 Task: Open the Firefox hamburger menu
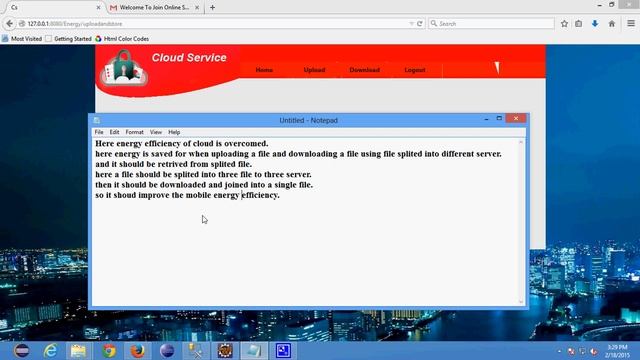coord(631,24)
